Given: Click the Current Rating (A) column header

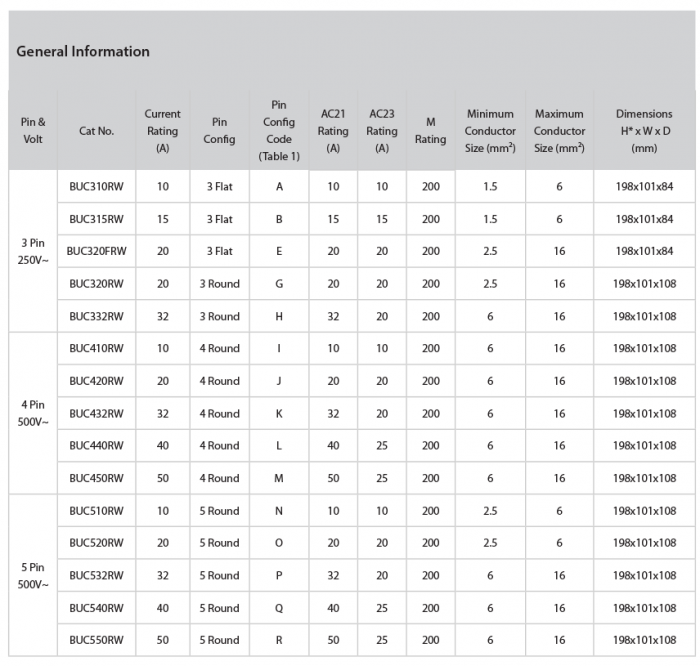Looking at the screenshot, I should click(x=162, y=131).
